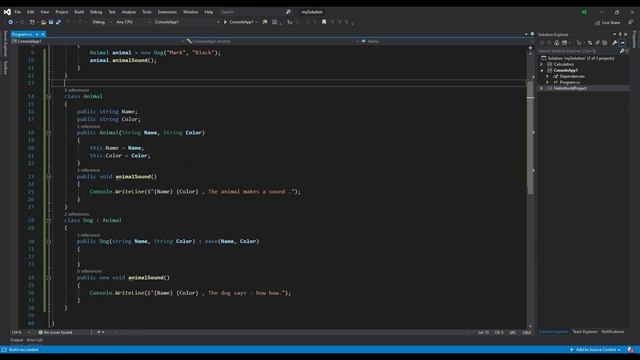
Task: Close the Program.cs tab
Action: [43, 34]
